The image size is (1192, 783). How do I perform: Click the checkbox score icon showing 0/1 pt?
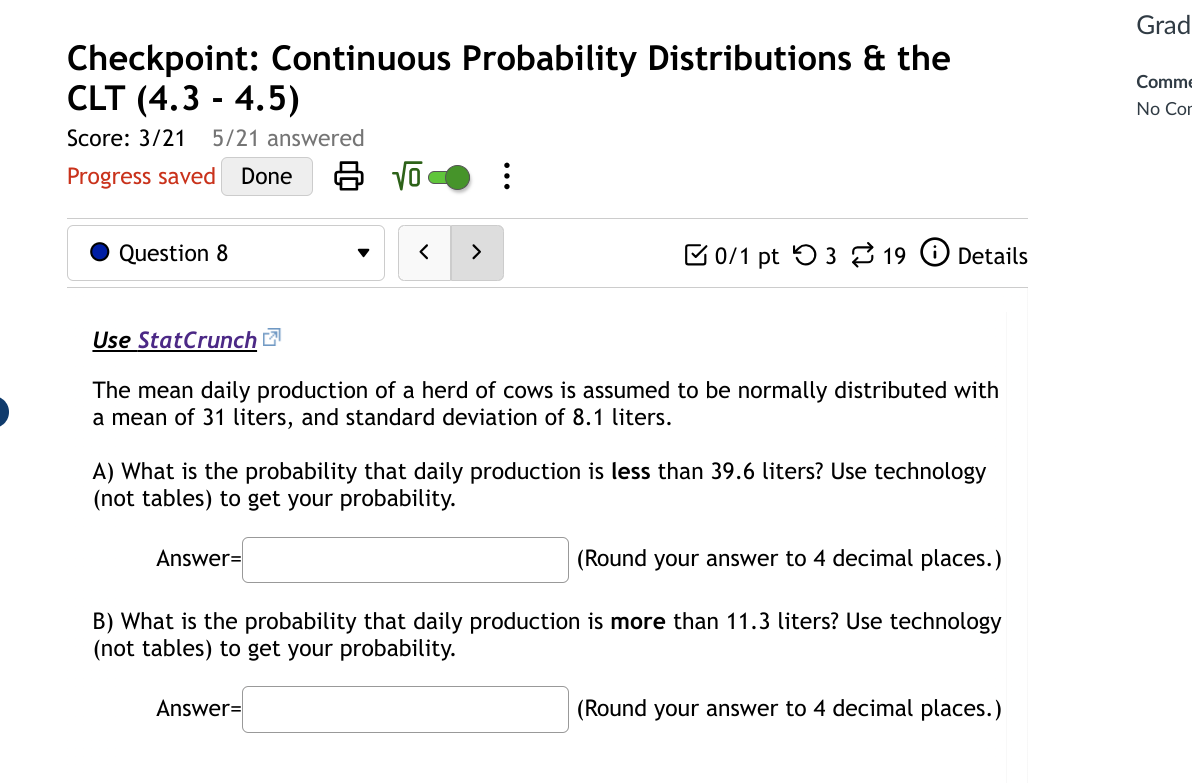697,255
